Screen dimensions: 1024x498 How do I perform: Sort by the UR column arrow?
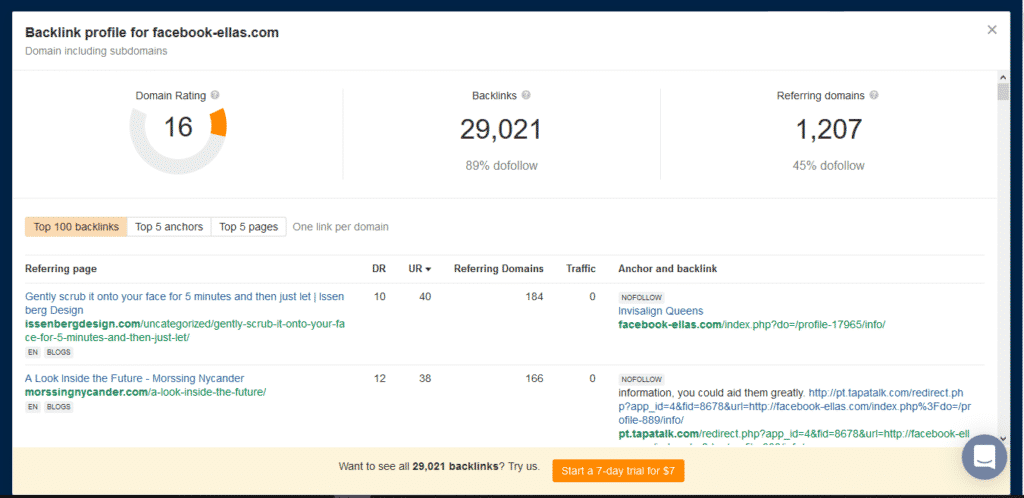coord(428,269)
